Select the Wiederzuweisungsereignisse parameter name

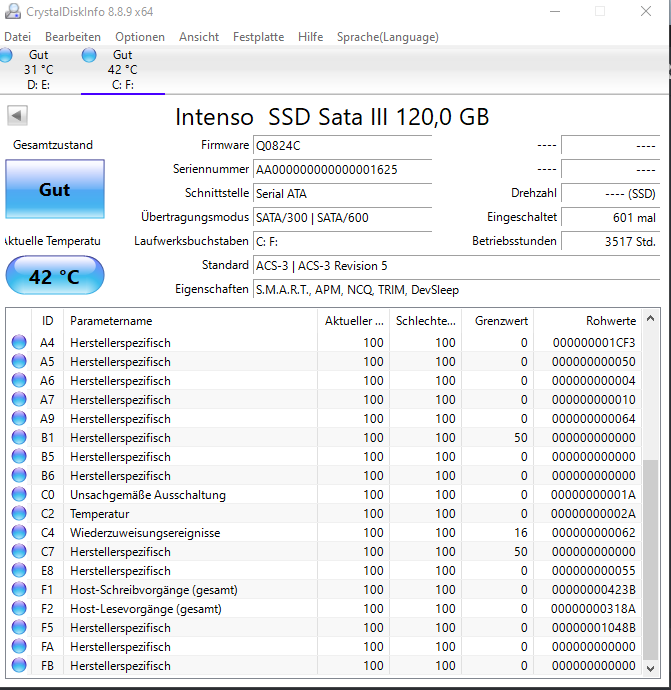tap(145, 533)
